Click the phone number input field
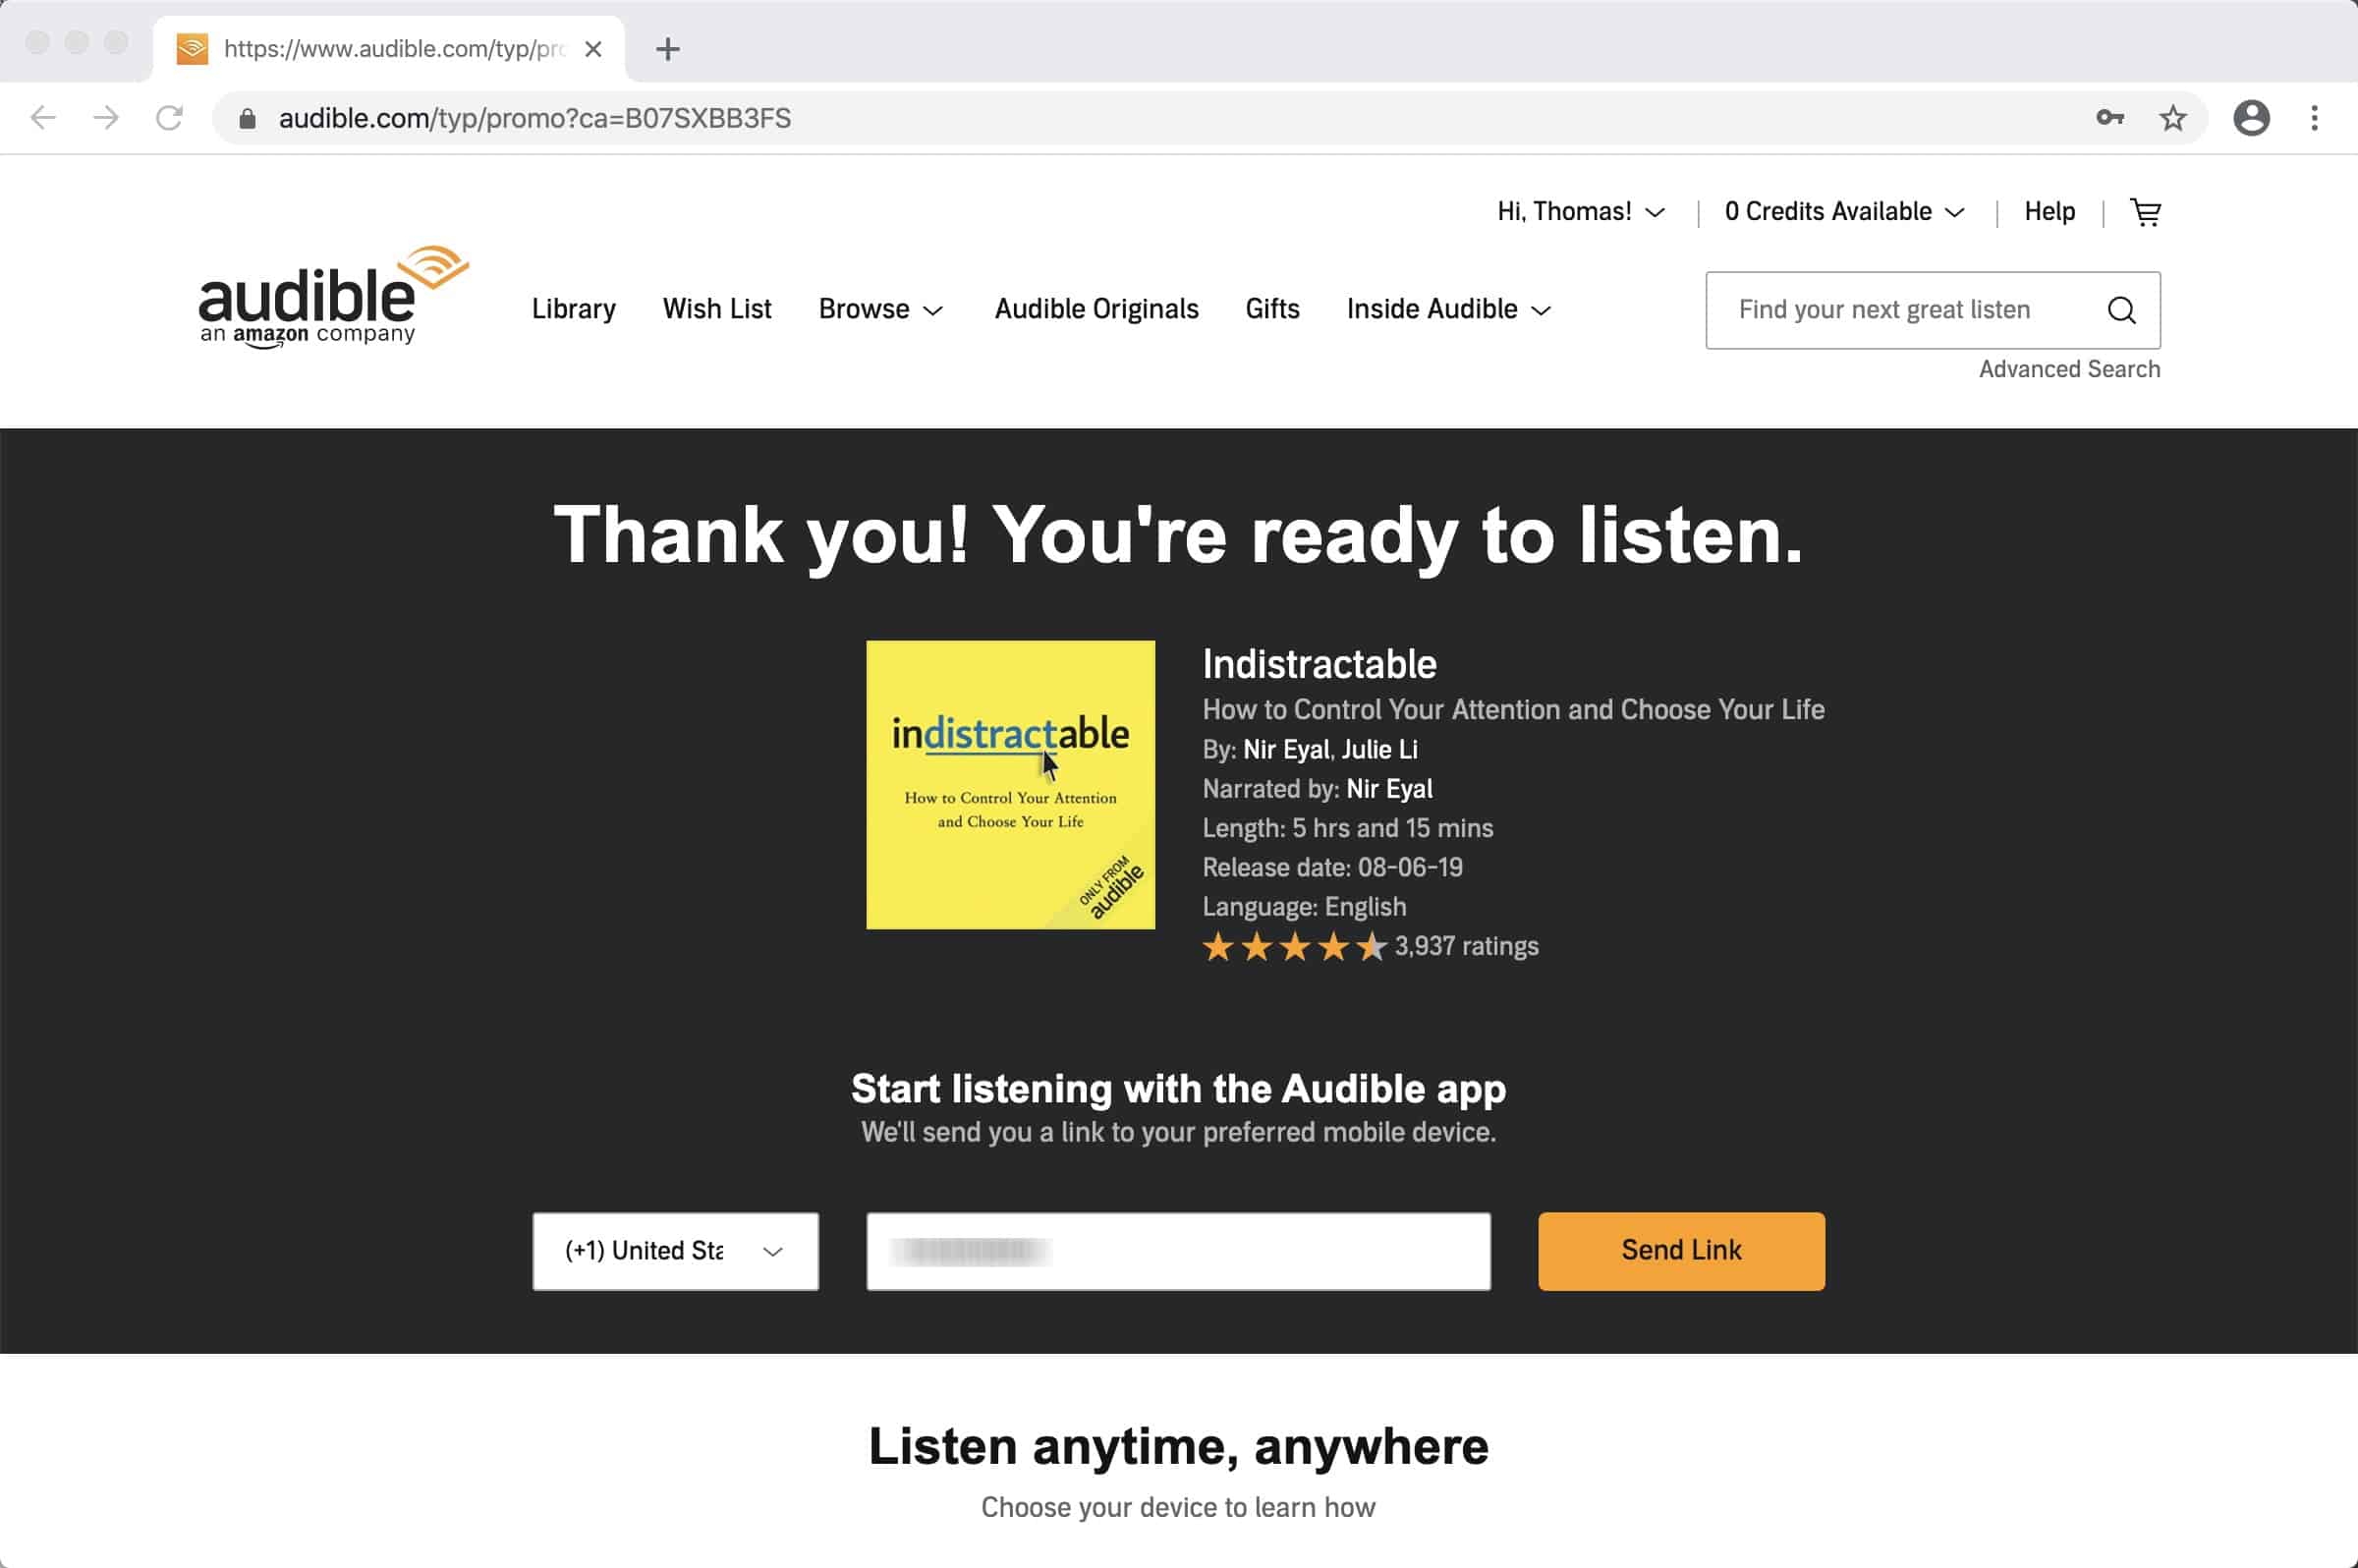Image resolution: width=2358 pixels, height=1568 pixels. coord(1178,1251)
